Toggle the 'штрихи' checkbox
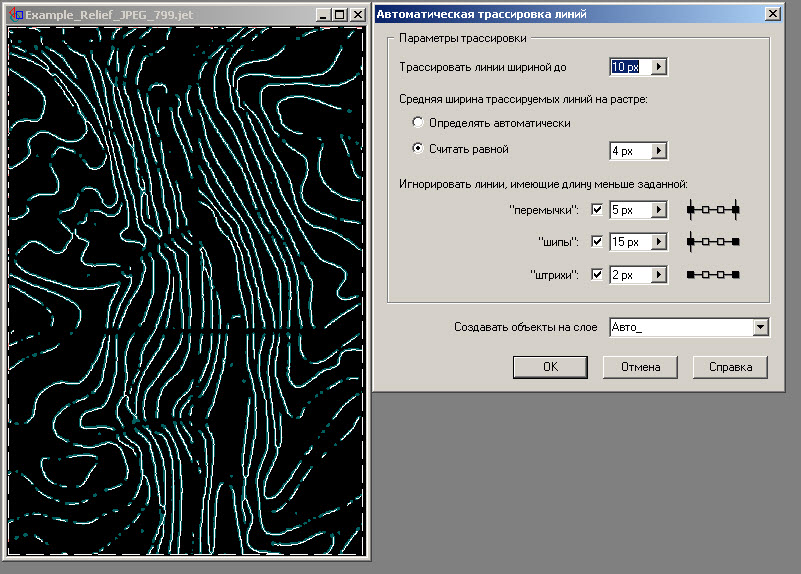Screen dimensions: 801x574 point(597,275)
